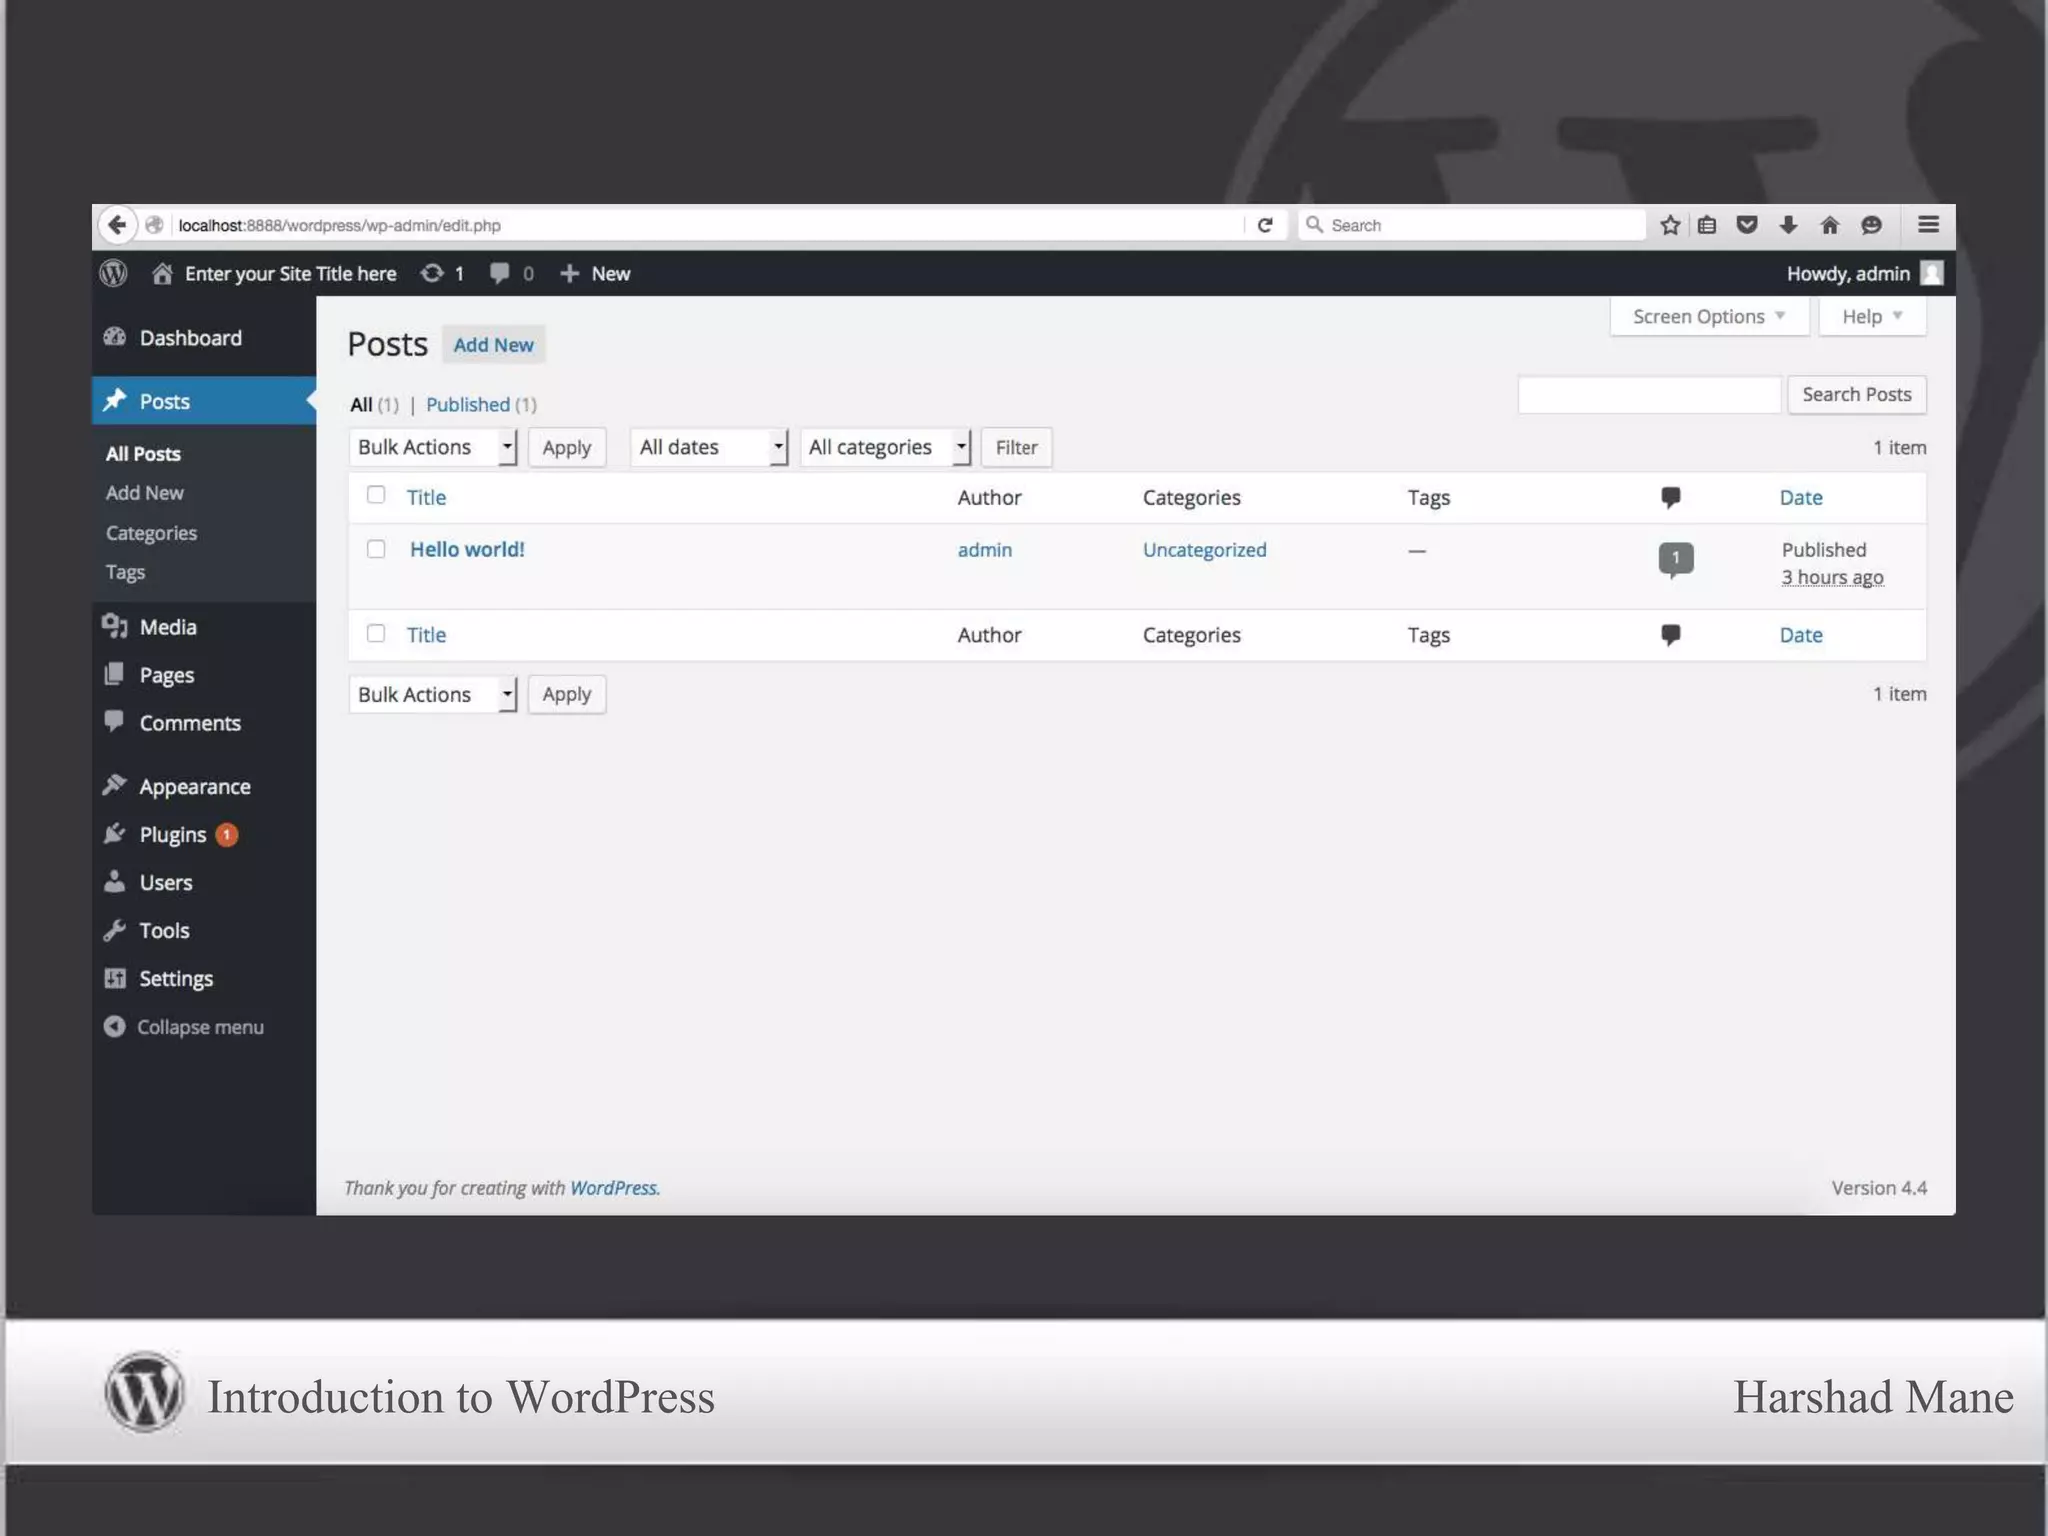Open the chat bubble icon in browser toolbar
This screenshot has width=2048, height=1536.
[1872, 225]
